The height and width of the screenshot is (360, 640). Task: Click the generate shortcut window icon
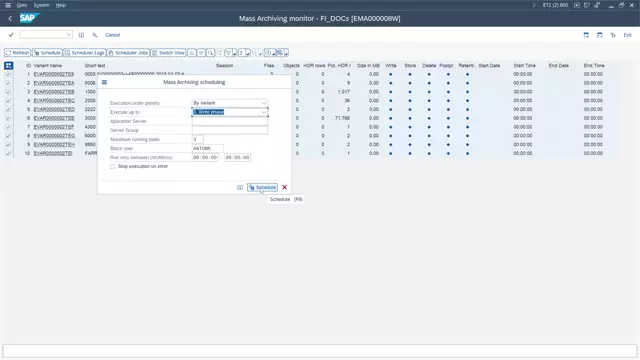(600, 35)
